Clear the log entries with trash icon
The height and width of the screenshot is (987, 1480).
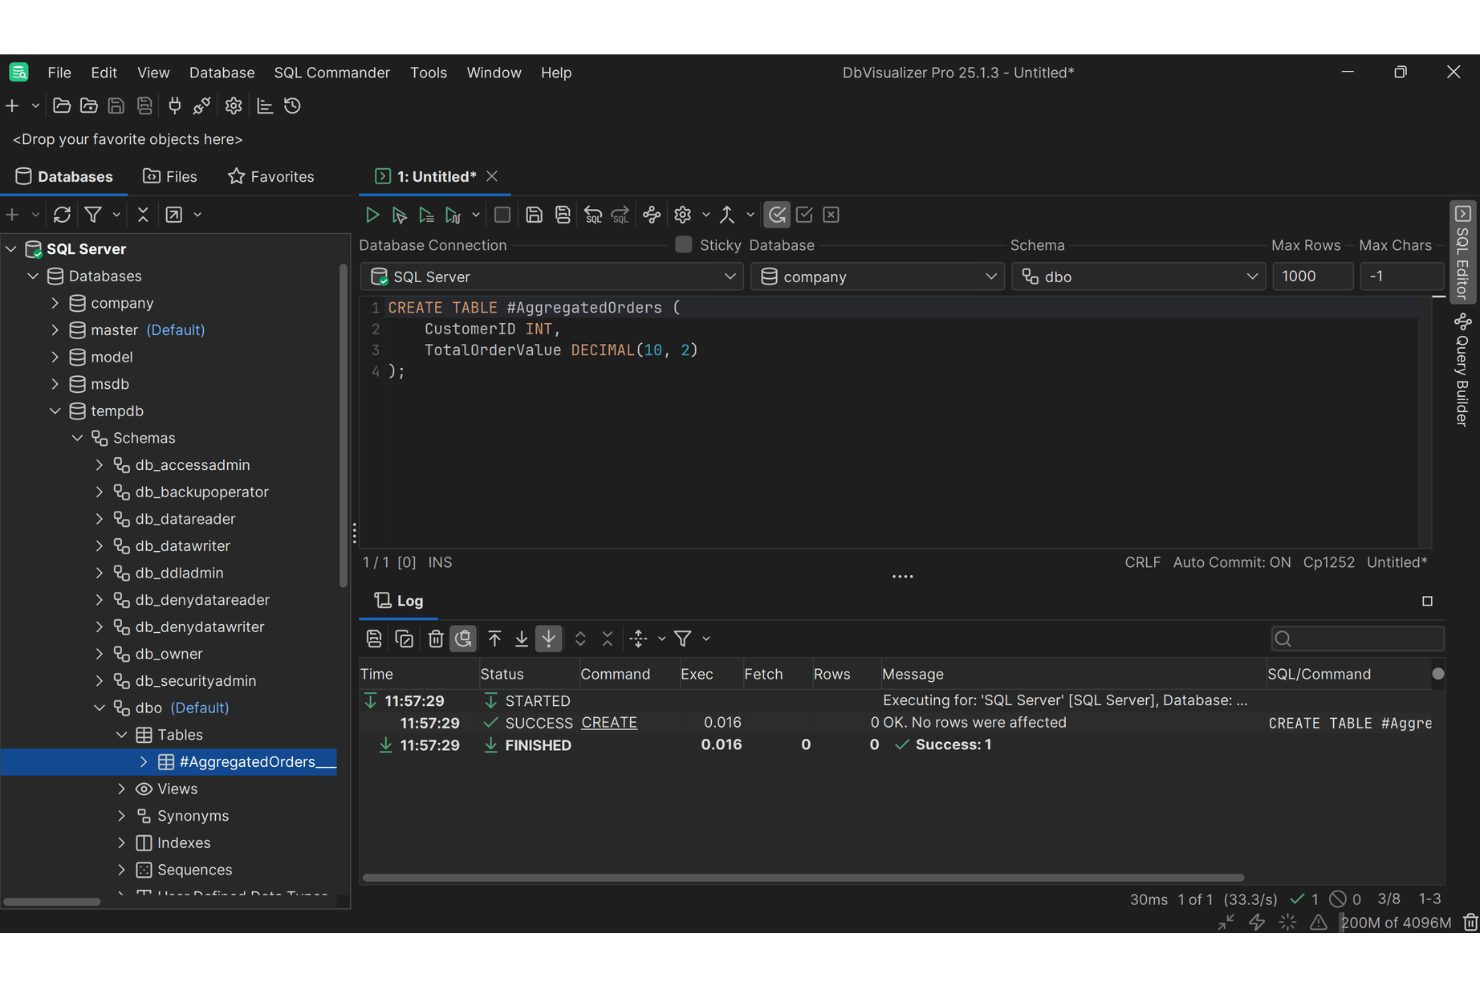pos(435,638)
